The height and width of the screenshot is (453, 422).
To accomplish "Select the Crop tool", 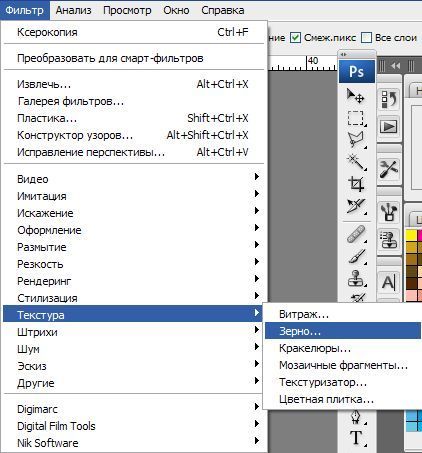I will [x=356, y=184].
